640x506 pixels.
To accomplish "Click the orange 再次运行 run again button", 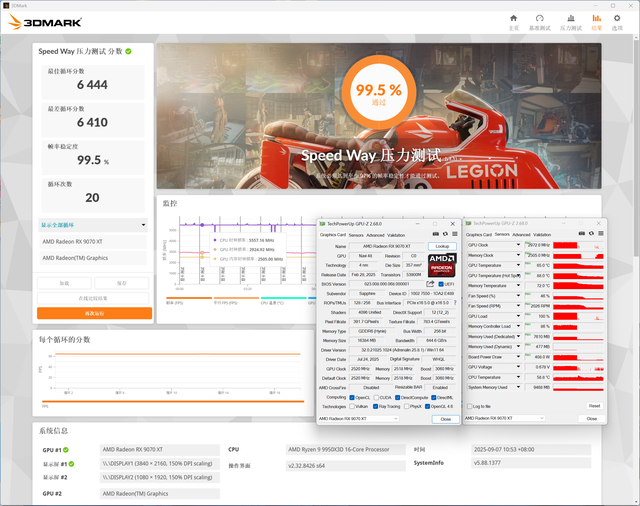I will 95,313.
